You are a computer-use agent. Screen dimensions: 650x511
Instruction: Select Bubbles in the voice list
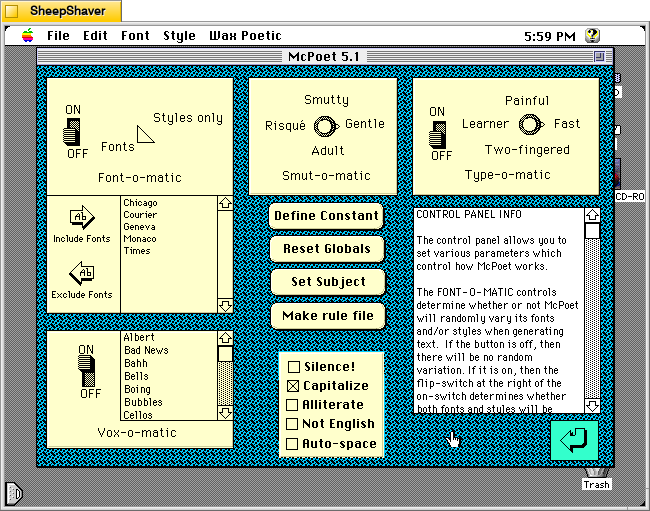[169, 402]
